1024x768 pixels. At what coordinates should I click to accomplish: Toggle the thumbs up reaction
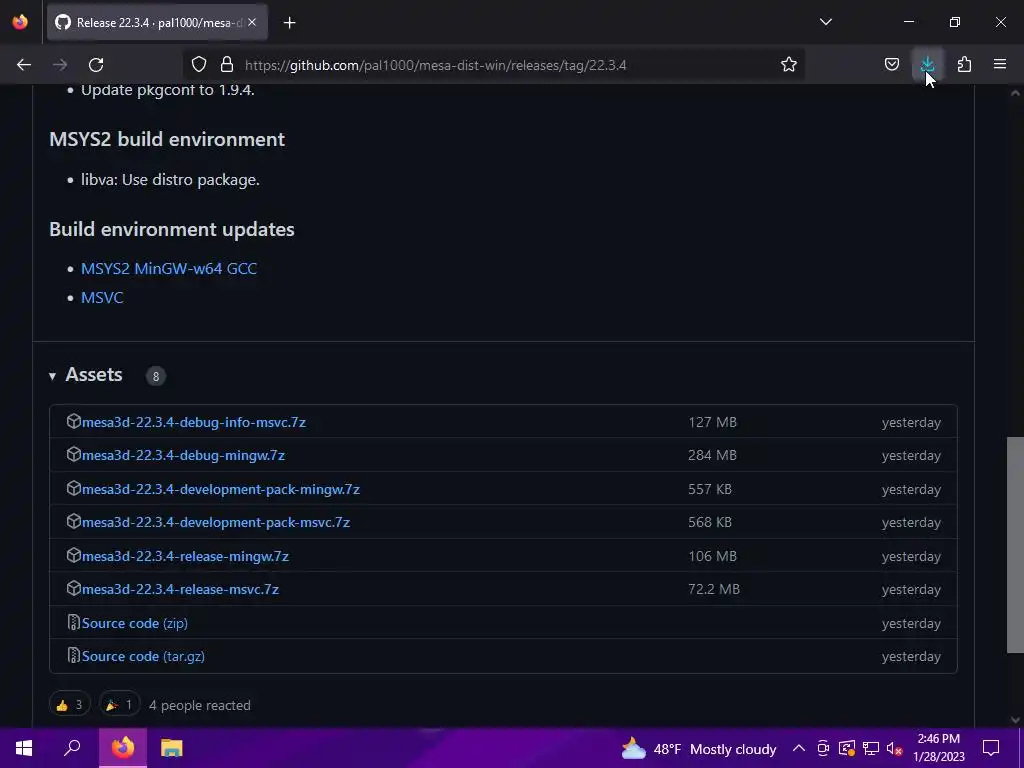(69, 705)
